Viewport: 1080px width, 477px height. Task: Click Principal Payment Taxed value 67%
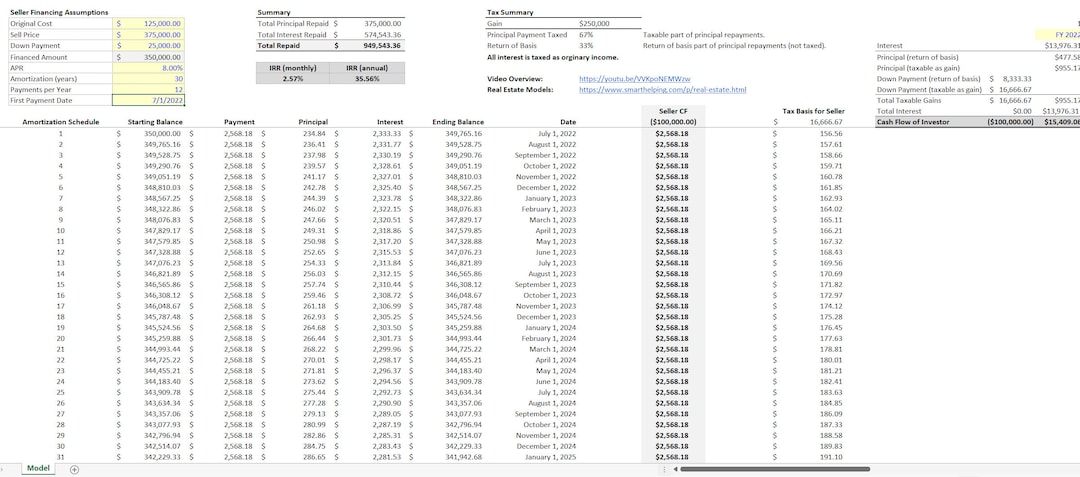586,34
